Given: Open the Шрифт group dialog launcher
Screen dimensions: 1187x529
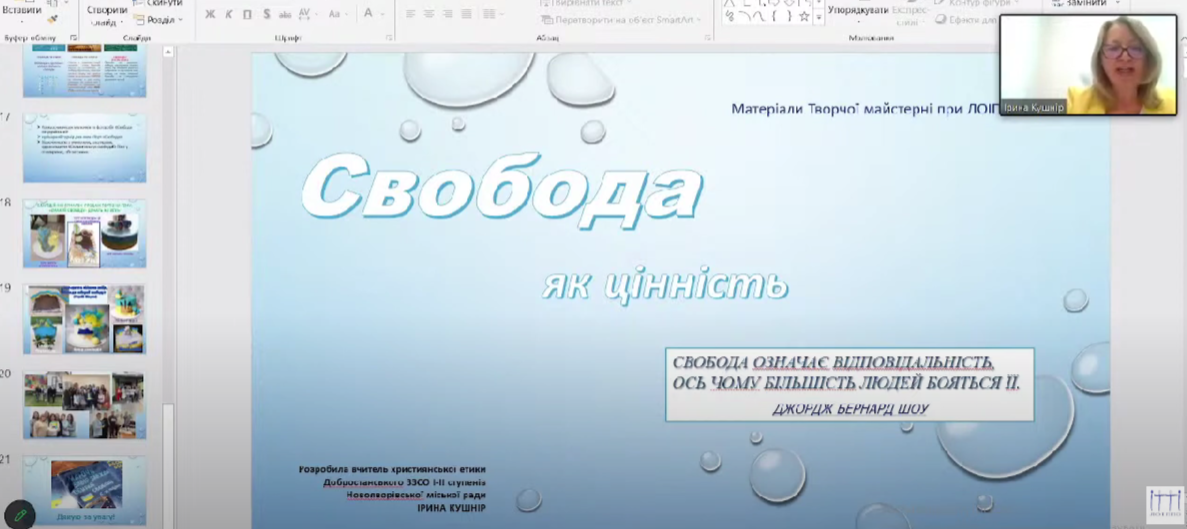Looking at the screenshot, I should [x=389, y=38].
